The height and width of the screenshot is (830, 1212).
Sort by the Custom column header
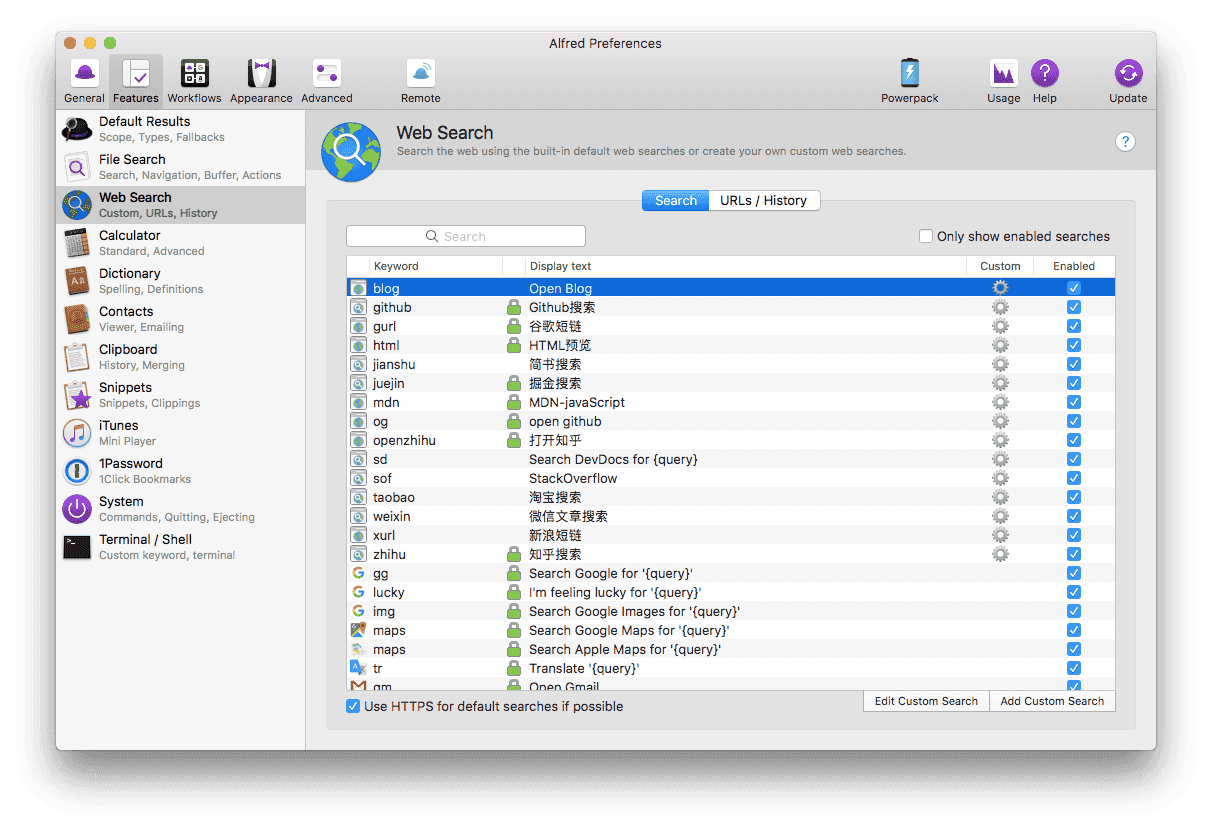pos(1000,266)
